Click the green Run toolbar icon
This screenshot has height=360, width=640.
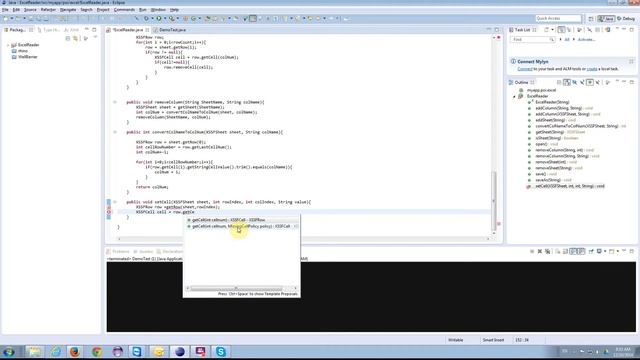tap(159, 18)
